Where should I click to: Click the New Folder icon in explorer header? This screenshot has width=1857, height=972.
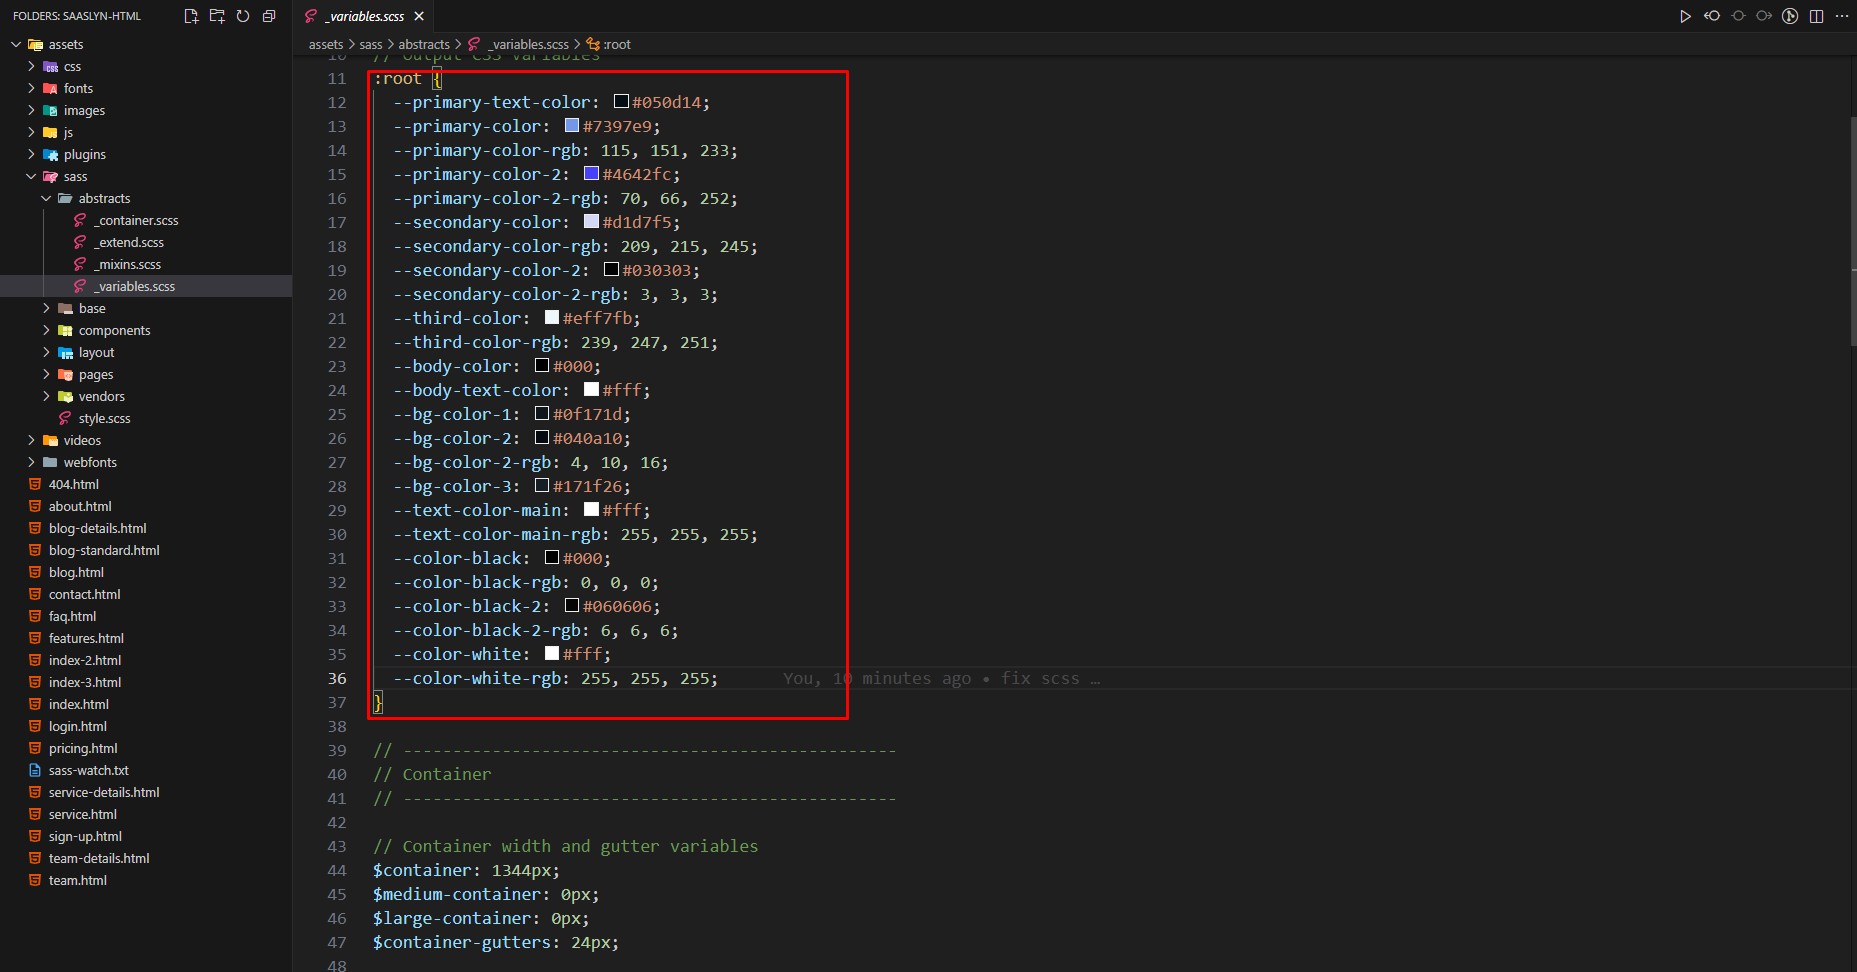[x=217, y=16]
